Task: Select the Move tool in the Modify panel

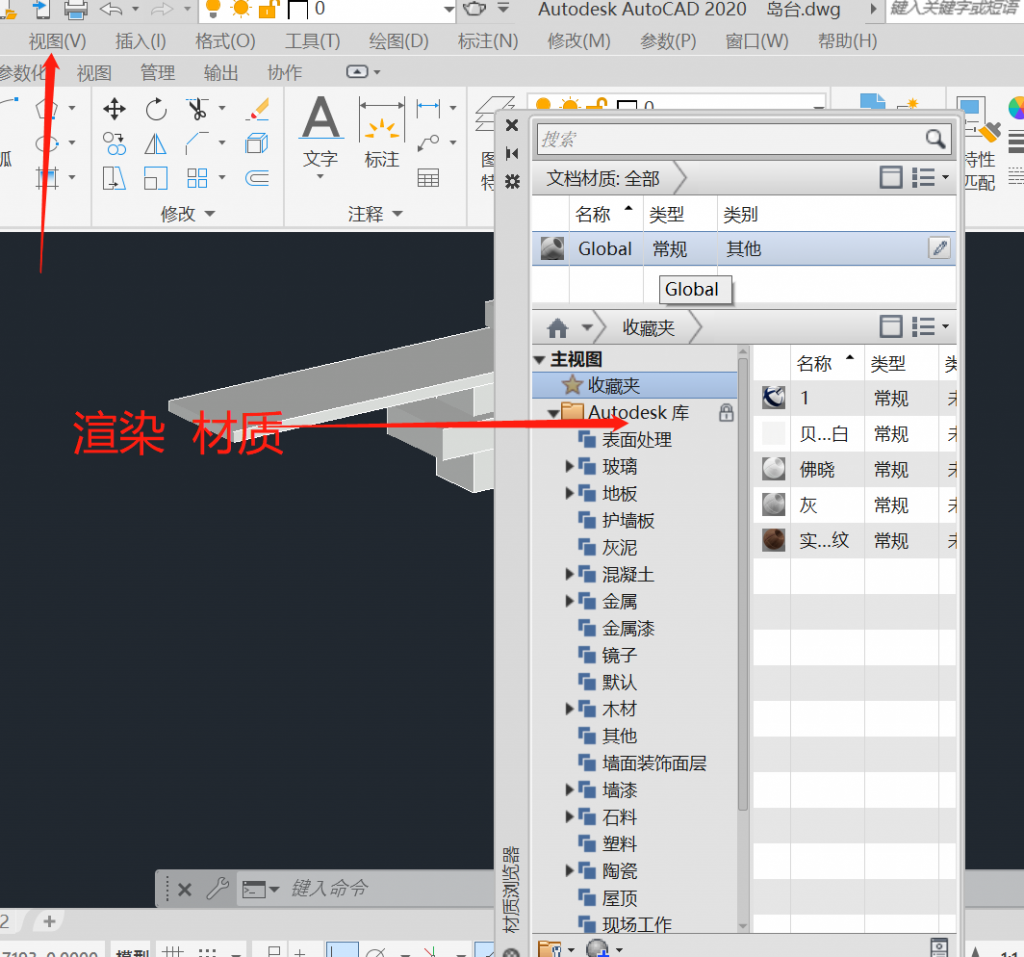Action: pos(115,109)
